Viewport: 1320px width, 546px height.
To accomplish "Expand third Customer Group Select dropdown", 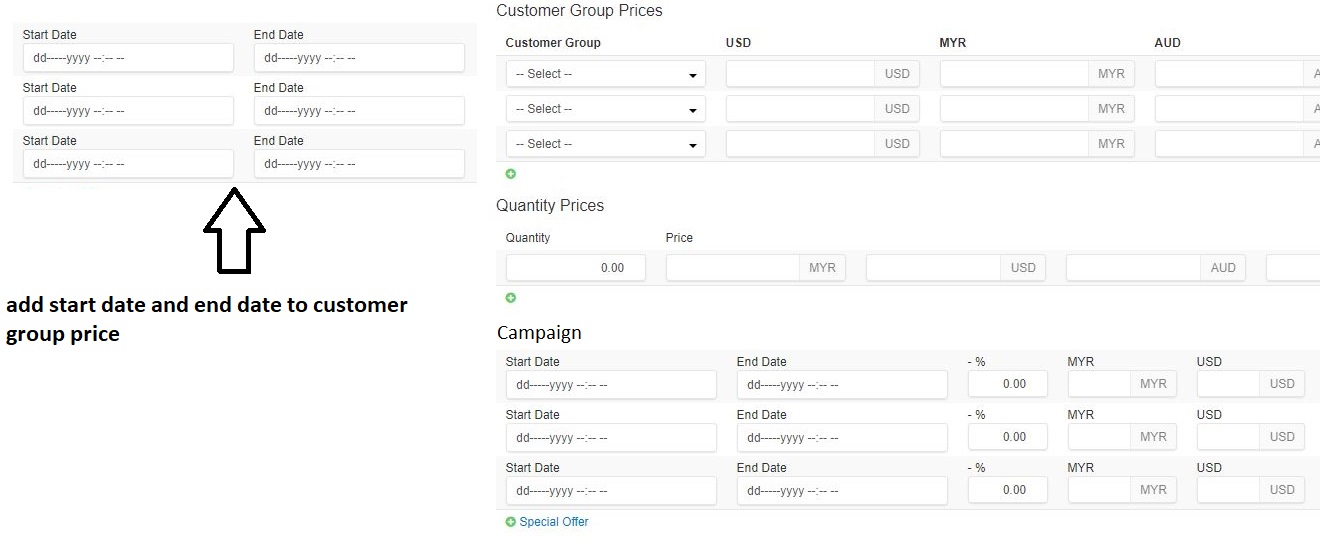I will (605, 144).
